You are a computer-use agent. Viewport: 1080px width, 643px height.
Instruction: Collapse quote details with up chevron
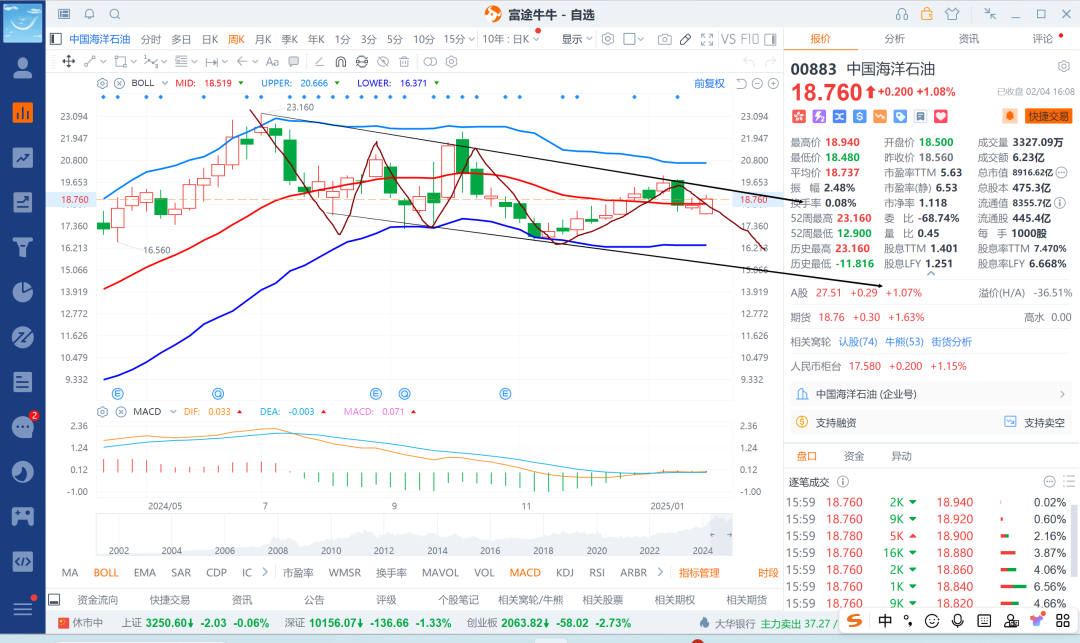(x=931, y=273)
